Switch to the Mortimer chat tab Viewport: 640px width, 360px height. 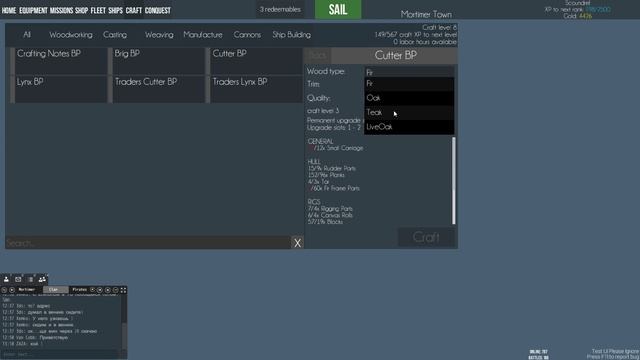pos(27,290)
